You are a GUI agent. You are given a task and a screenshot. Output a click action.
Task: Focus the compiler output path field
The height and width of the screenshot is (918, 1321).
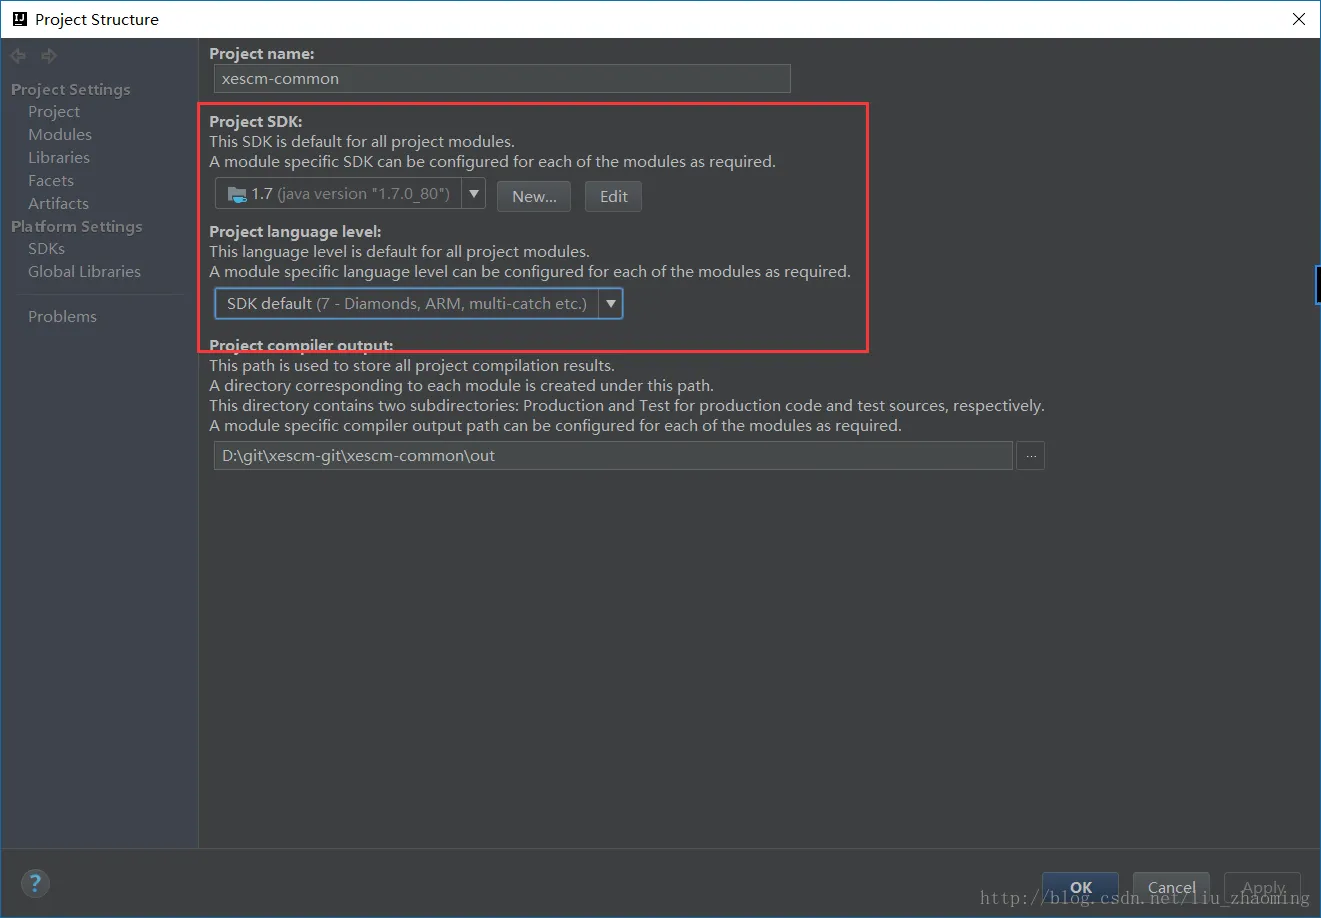613,456
